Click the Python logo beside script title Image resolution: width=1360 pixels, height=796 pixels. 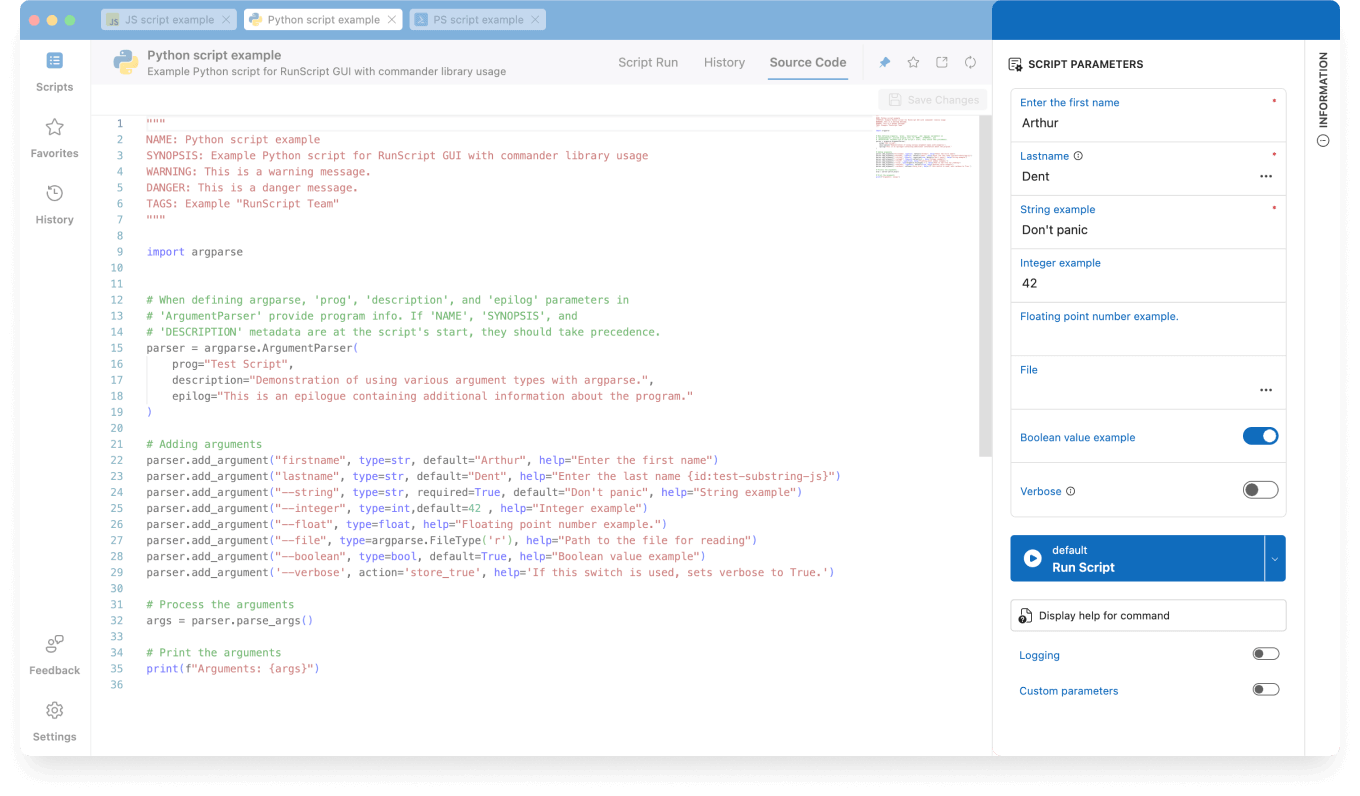click(x=125, y=62)
